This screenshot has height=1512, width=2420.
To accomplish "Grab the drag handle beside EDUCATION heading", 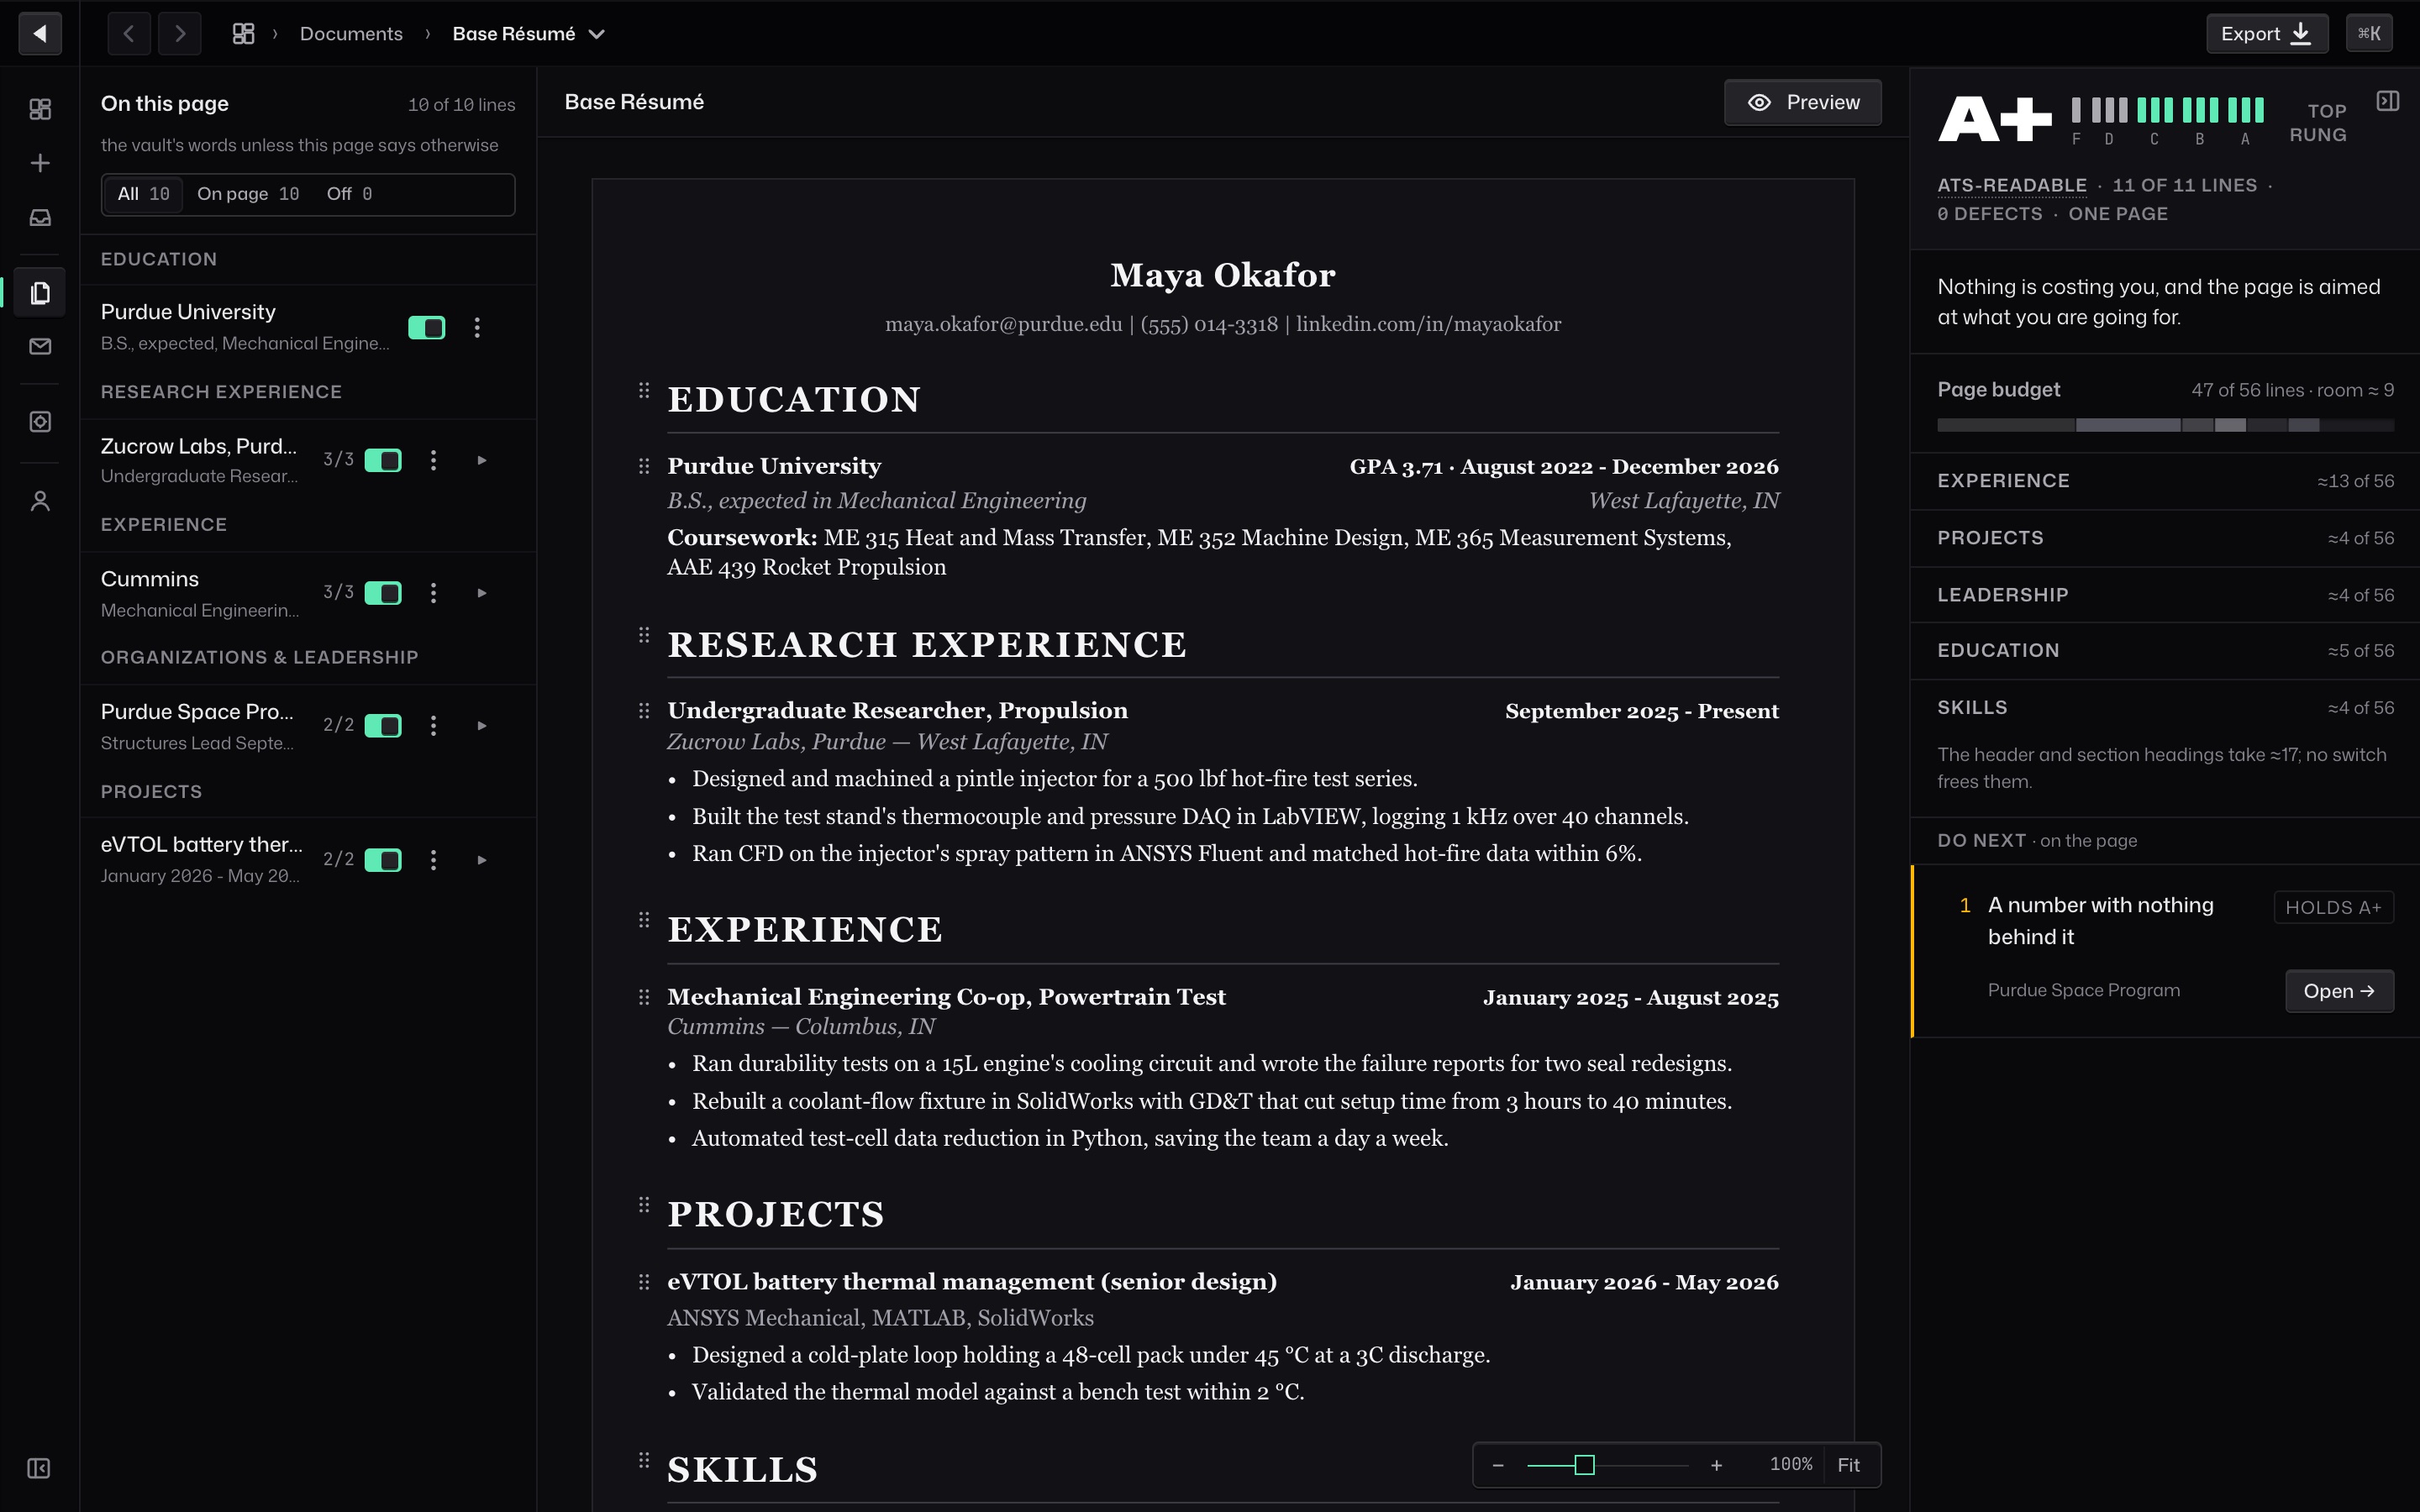I will [x=644, y=390].
